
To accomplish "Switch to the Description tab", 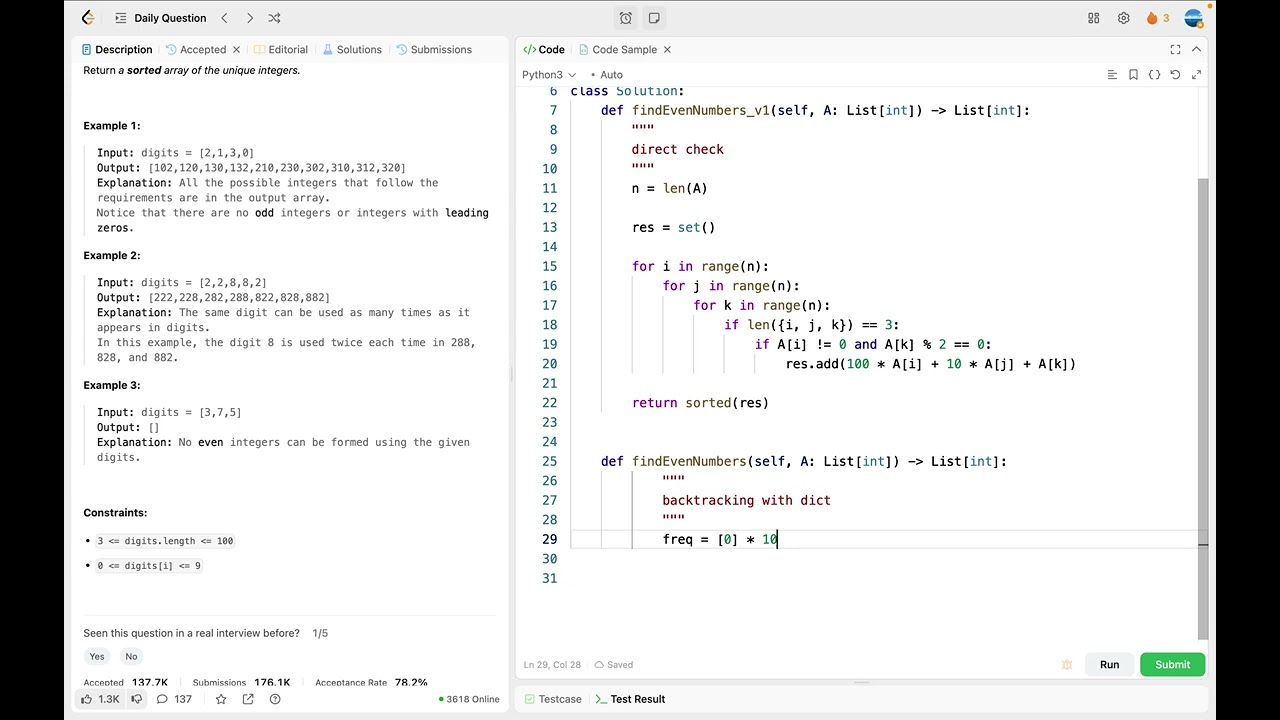I will point(117,49).
